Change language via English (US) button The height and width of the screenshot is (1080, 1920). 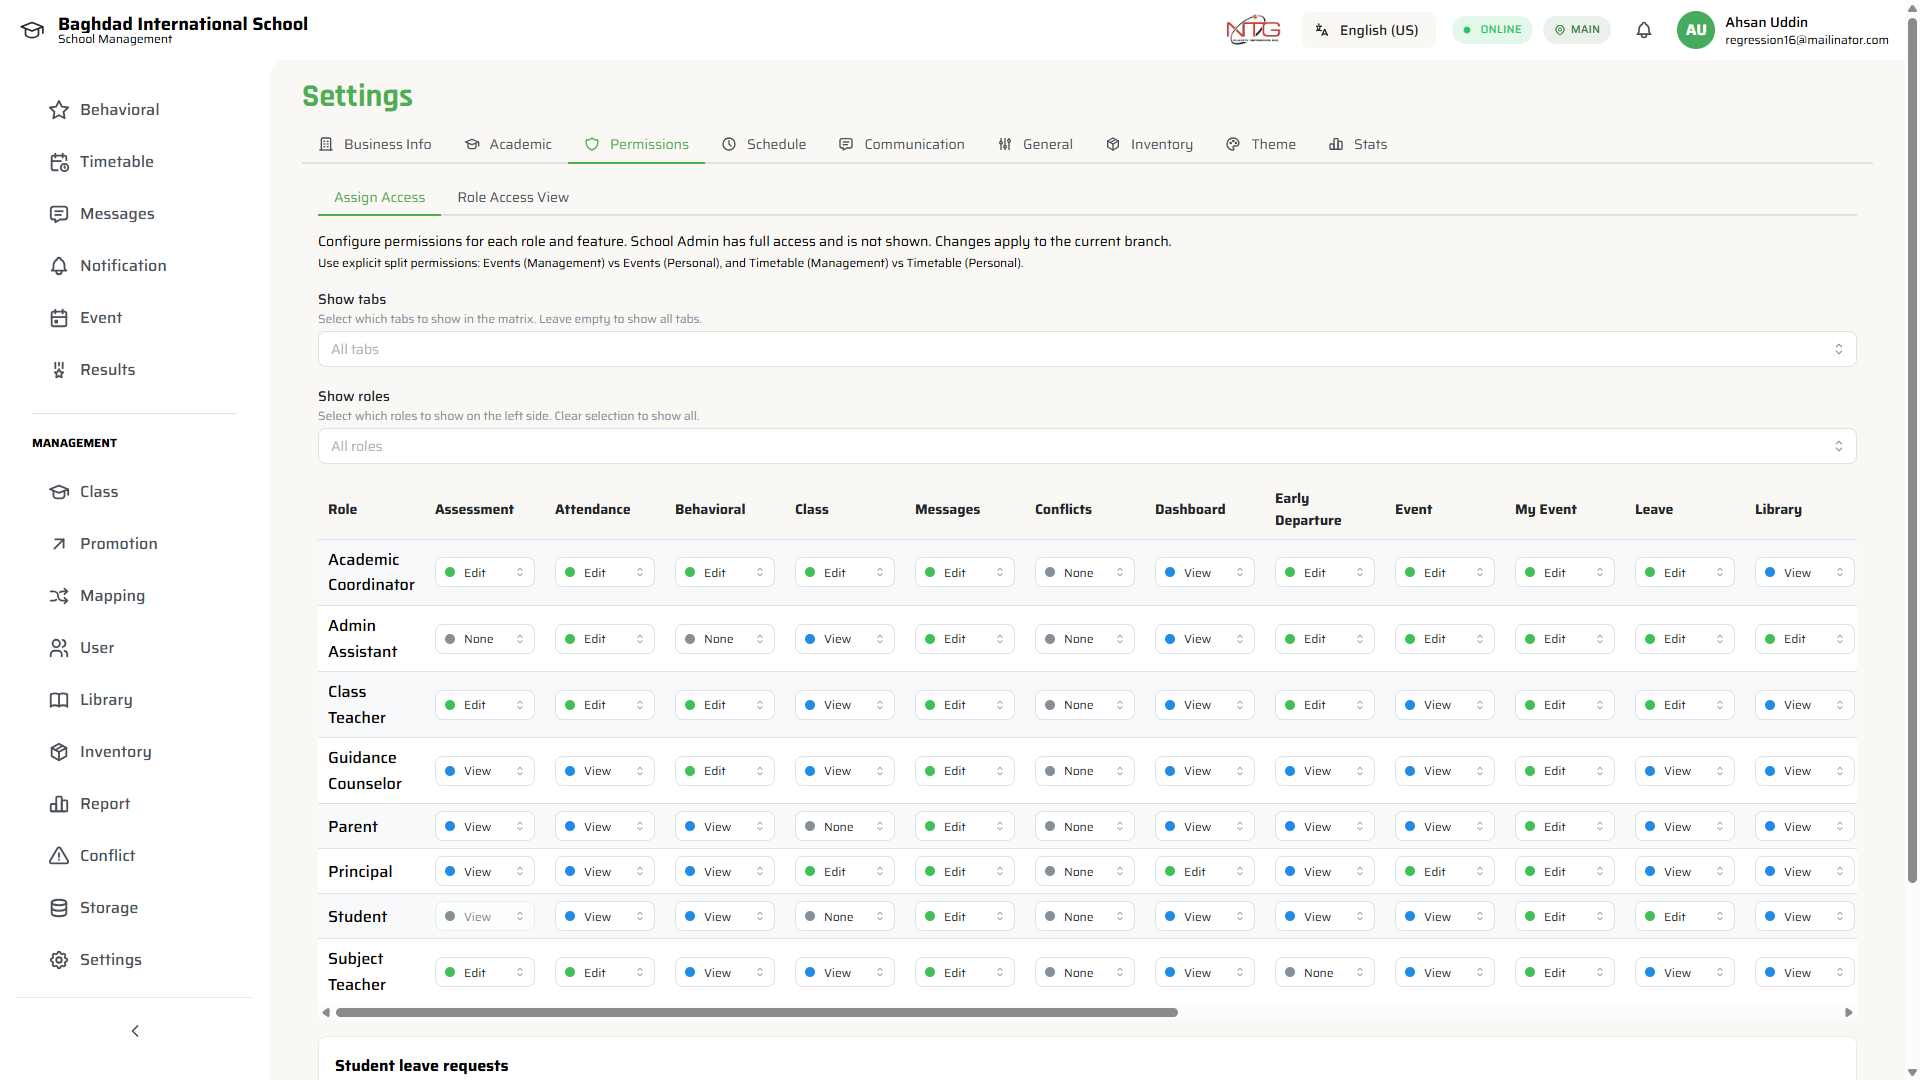1368,30
